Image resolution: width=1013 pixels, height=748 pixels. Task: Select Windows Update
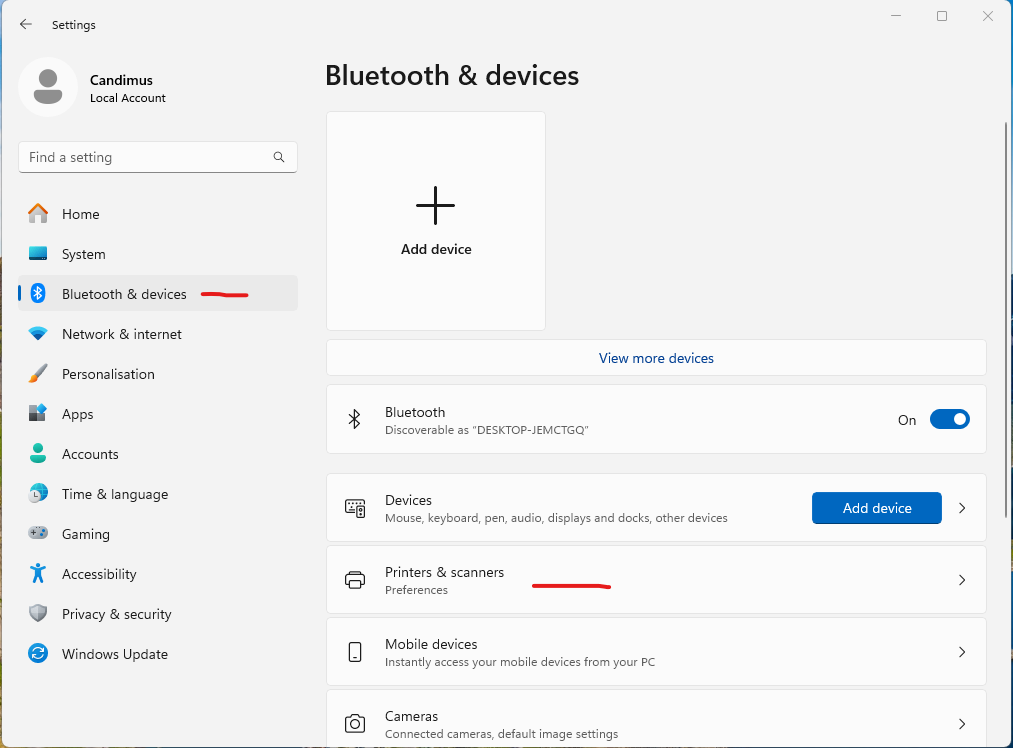pos(158,654)
